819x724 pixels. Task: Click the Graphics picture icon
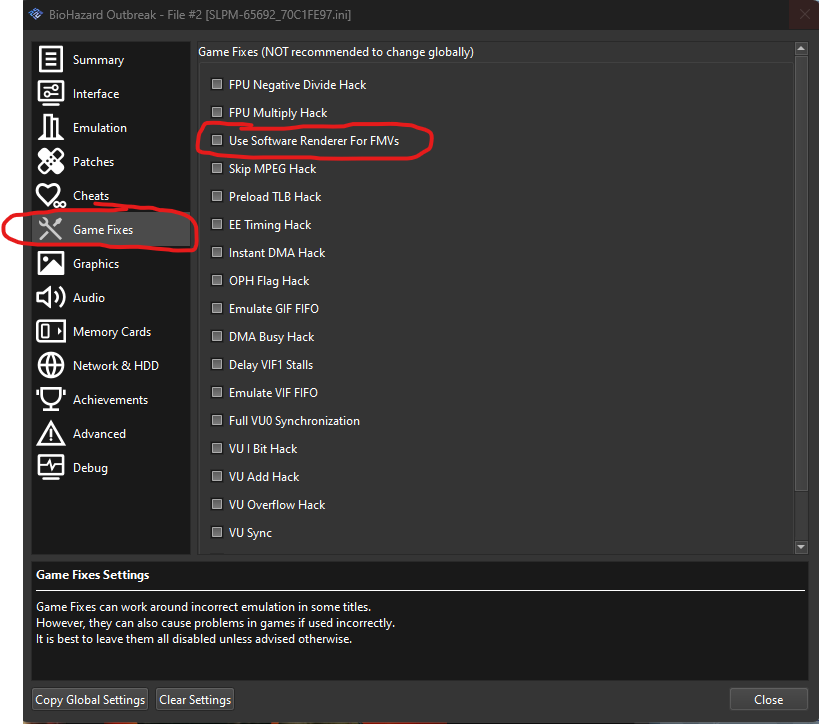pos(51,263)
